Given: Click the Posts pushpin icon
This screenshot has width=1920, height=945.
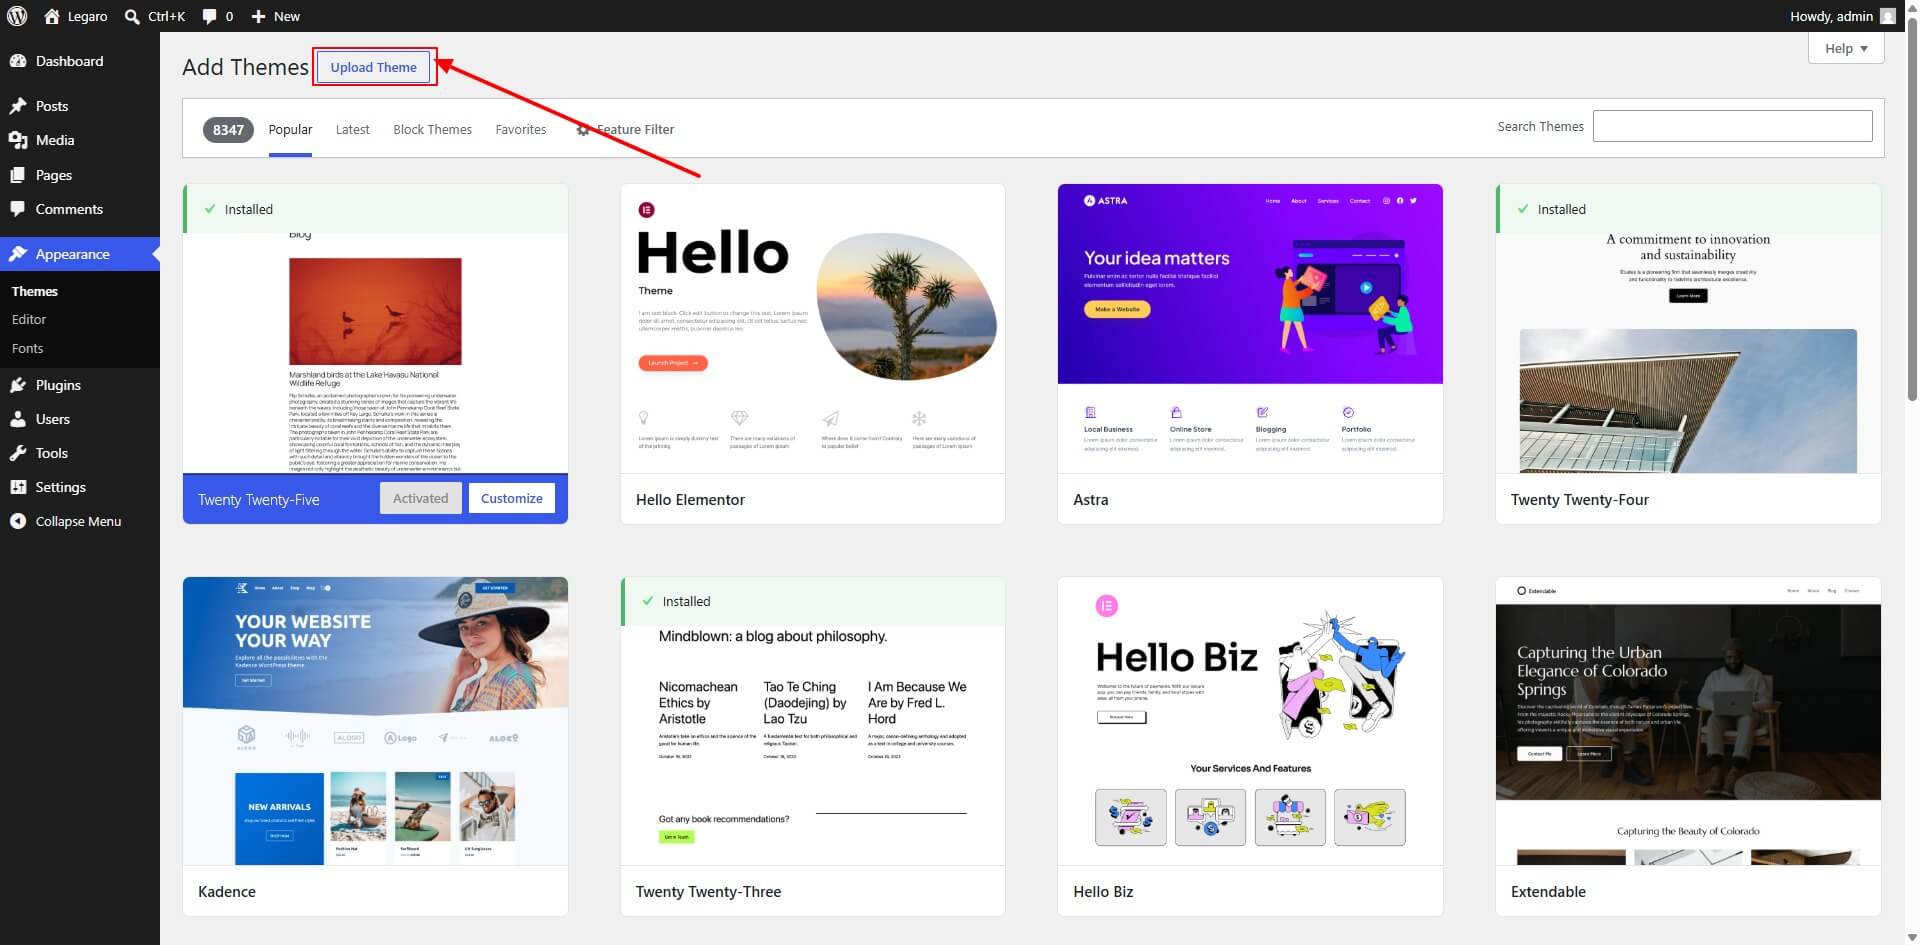Looking at the screenshot, I should coord(18,106).
